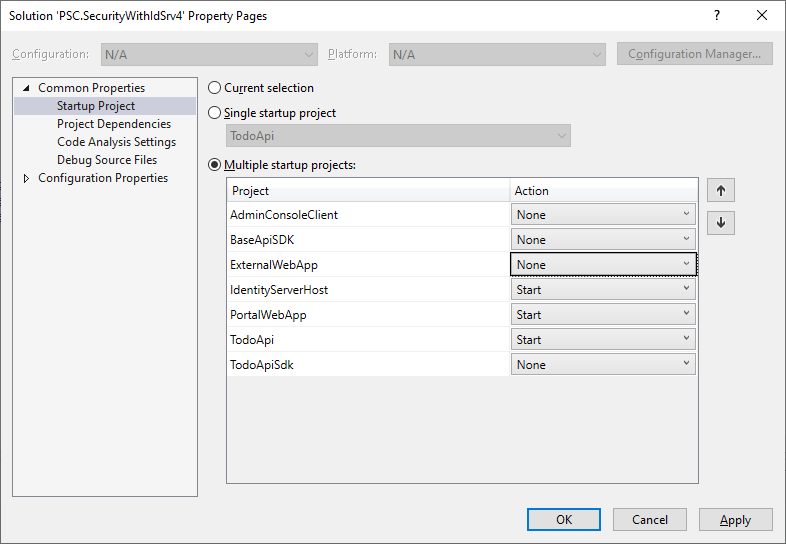The height and width of the screenshot is (544, 786).
Task: Select the TodoApi project row in the list
Action: [368, 340]
